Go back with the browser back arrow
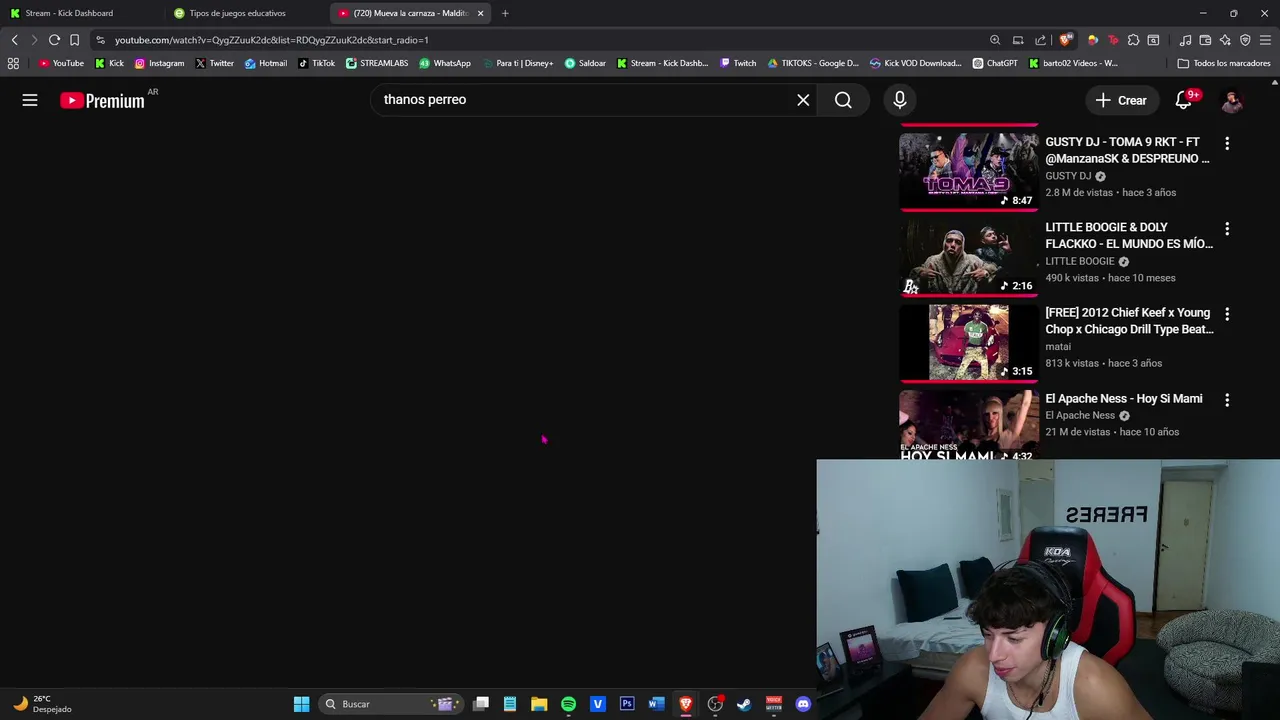 [x=14, y=40]
